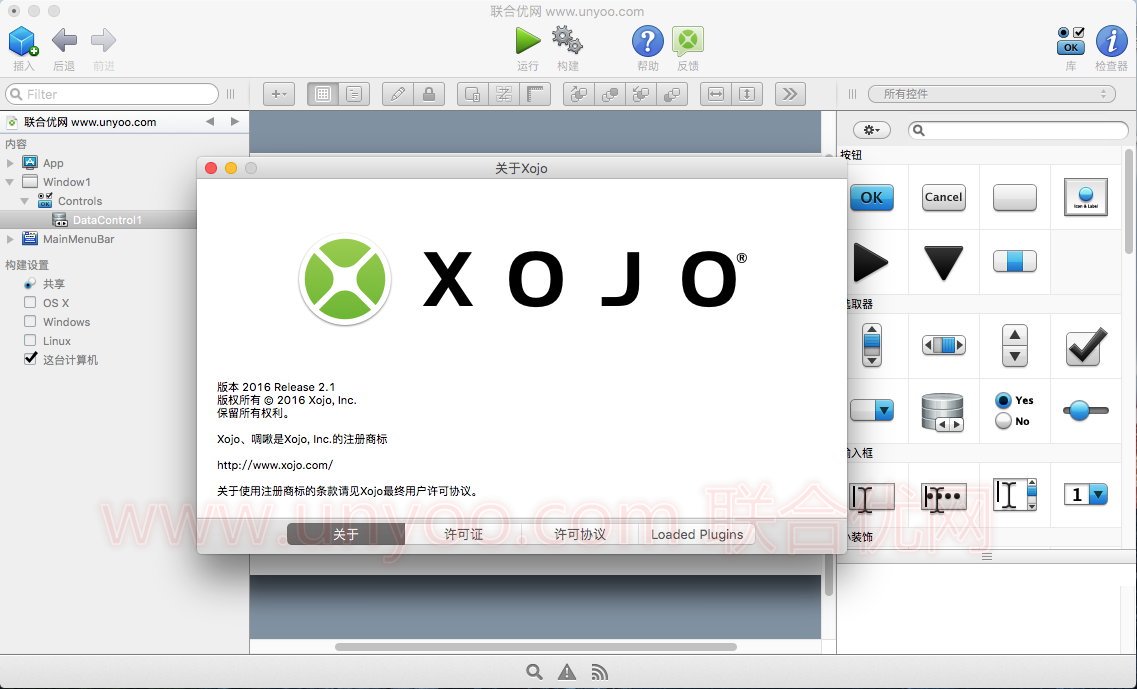The image size is (1137, 689).
Task: Collapse the Controls tree node
Action: (25, 201)
